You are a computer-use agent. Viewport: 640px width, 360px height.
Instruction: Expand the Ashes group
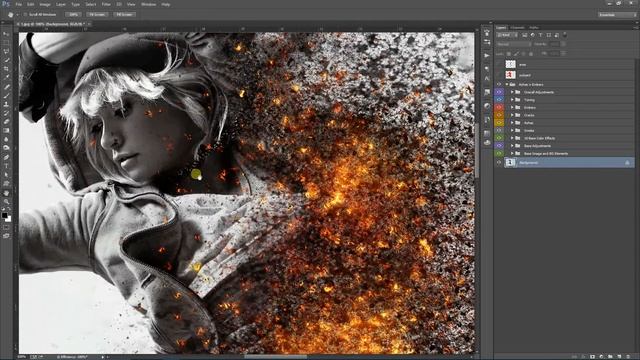click(x=512, y=122)
